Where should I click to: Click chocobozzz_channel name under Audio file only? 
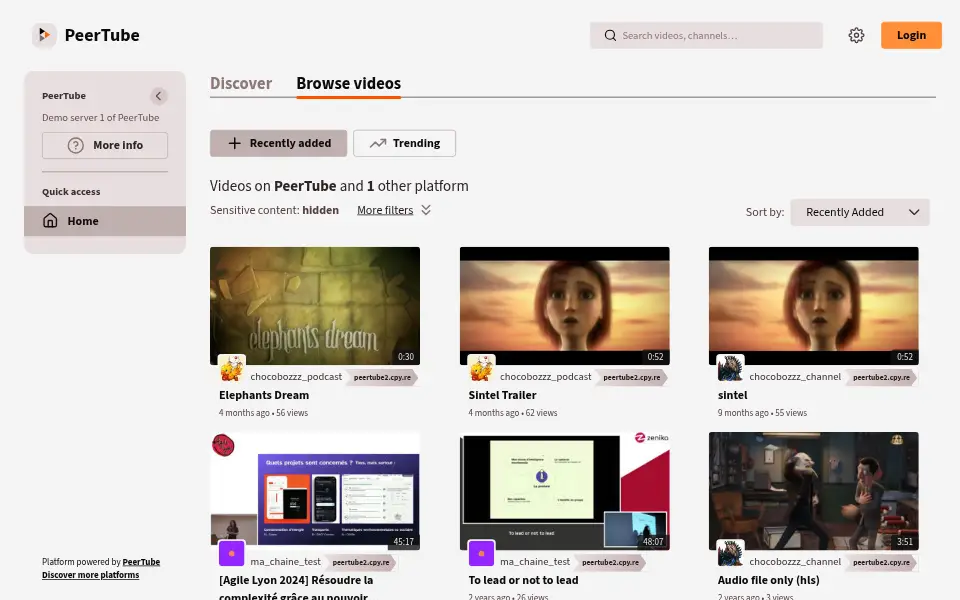coord(795,562)
